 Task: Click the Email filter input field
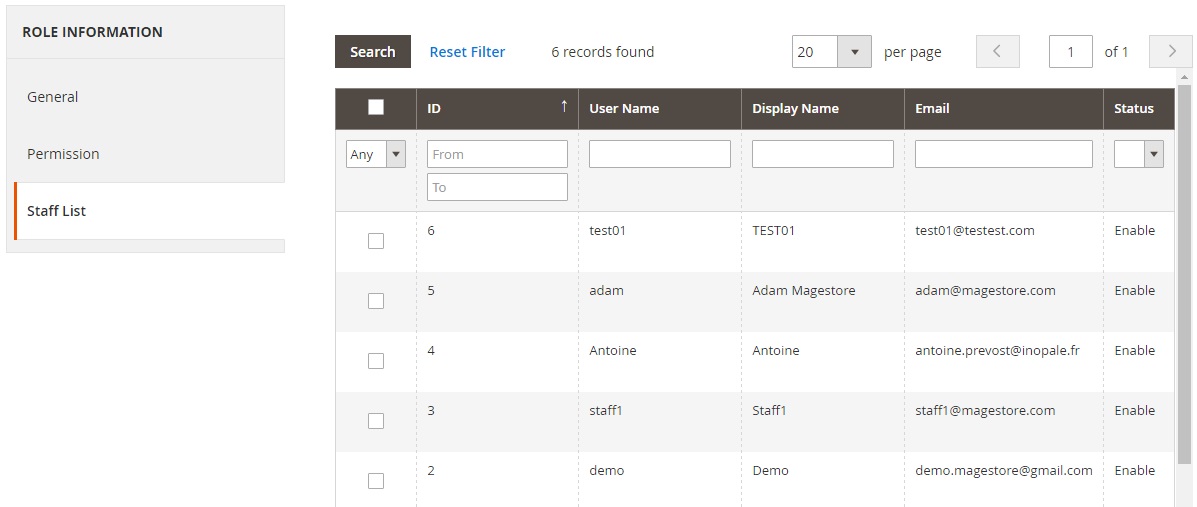1003,154
